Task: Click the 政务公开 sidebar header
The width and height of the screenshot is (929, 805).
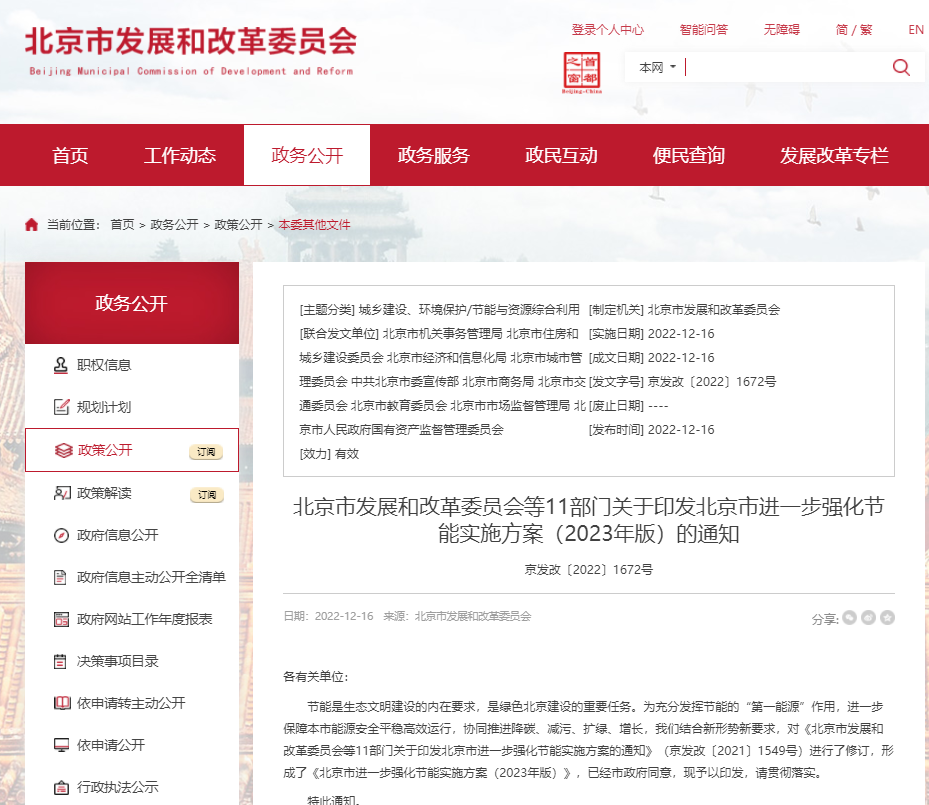Action: 132,303
